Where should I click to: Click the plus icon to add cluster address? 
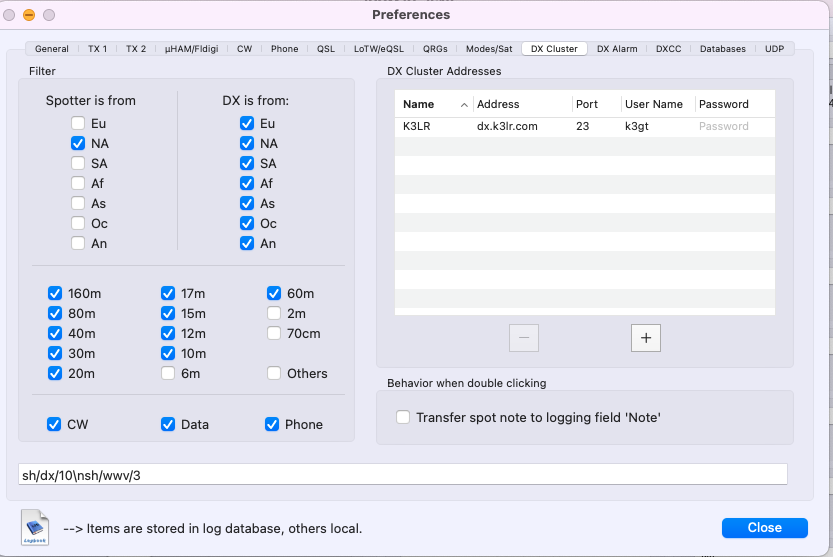(645, 338)
